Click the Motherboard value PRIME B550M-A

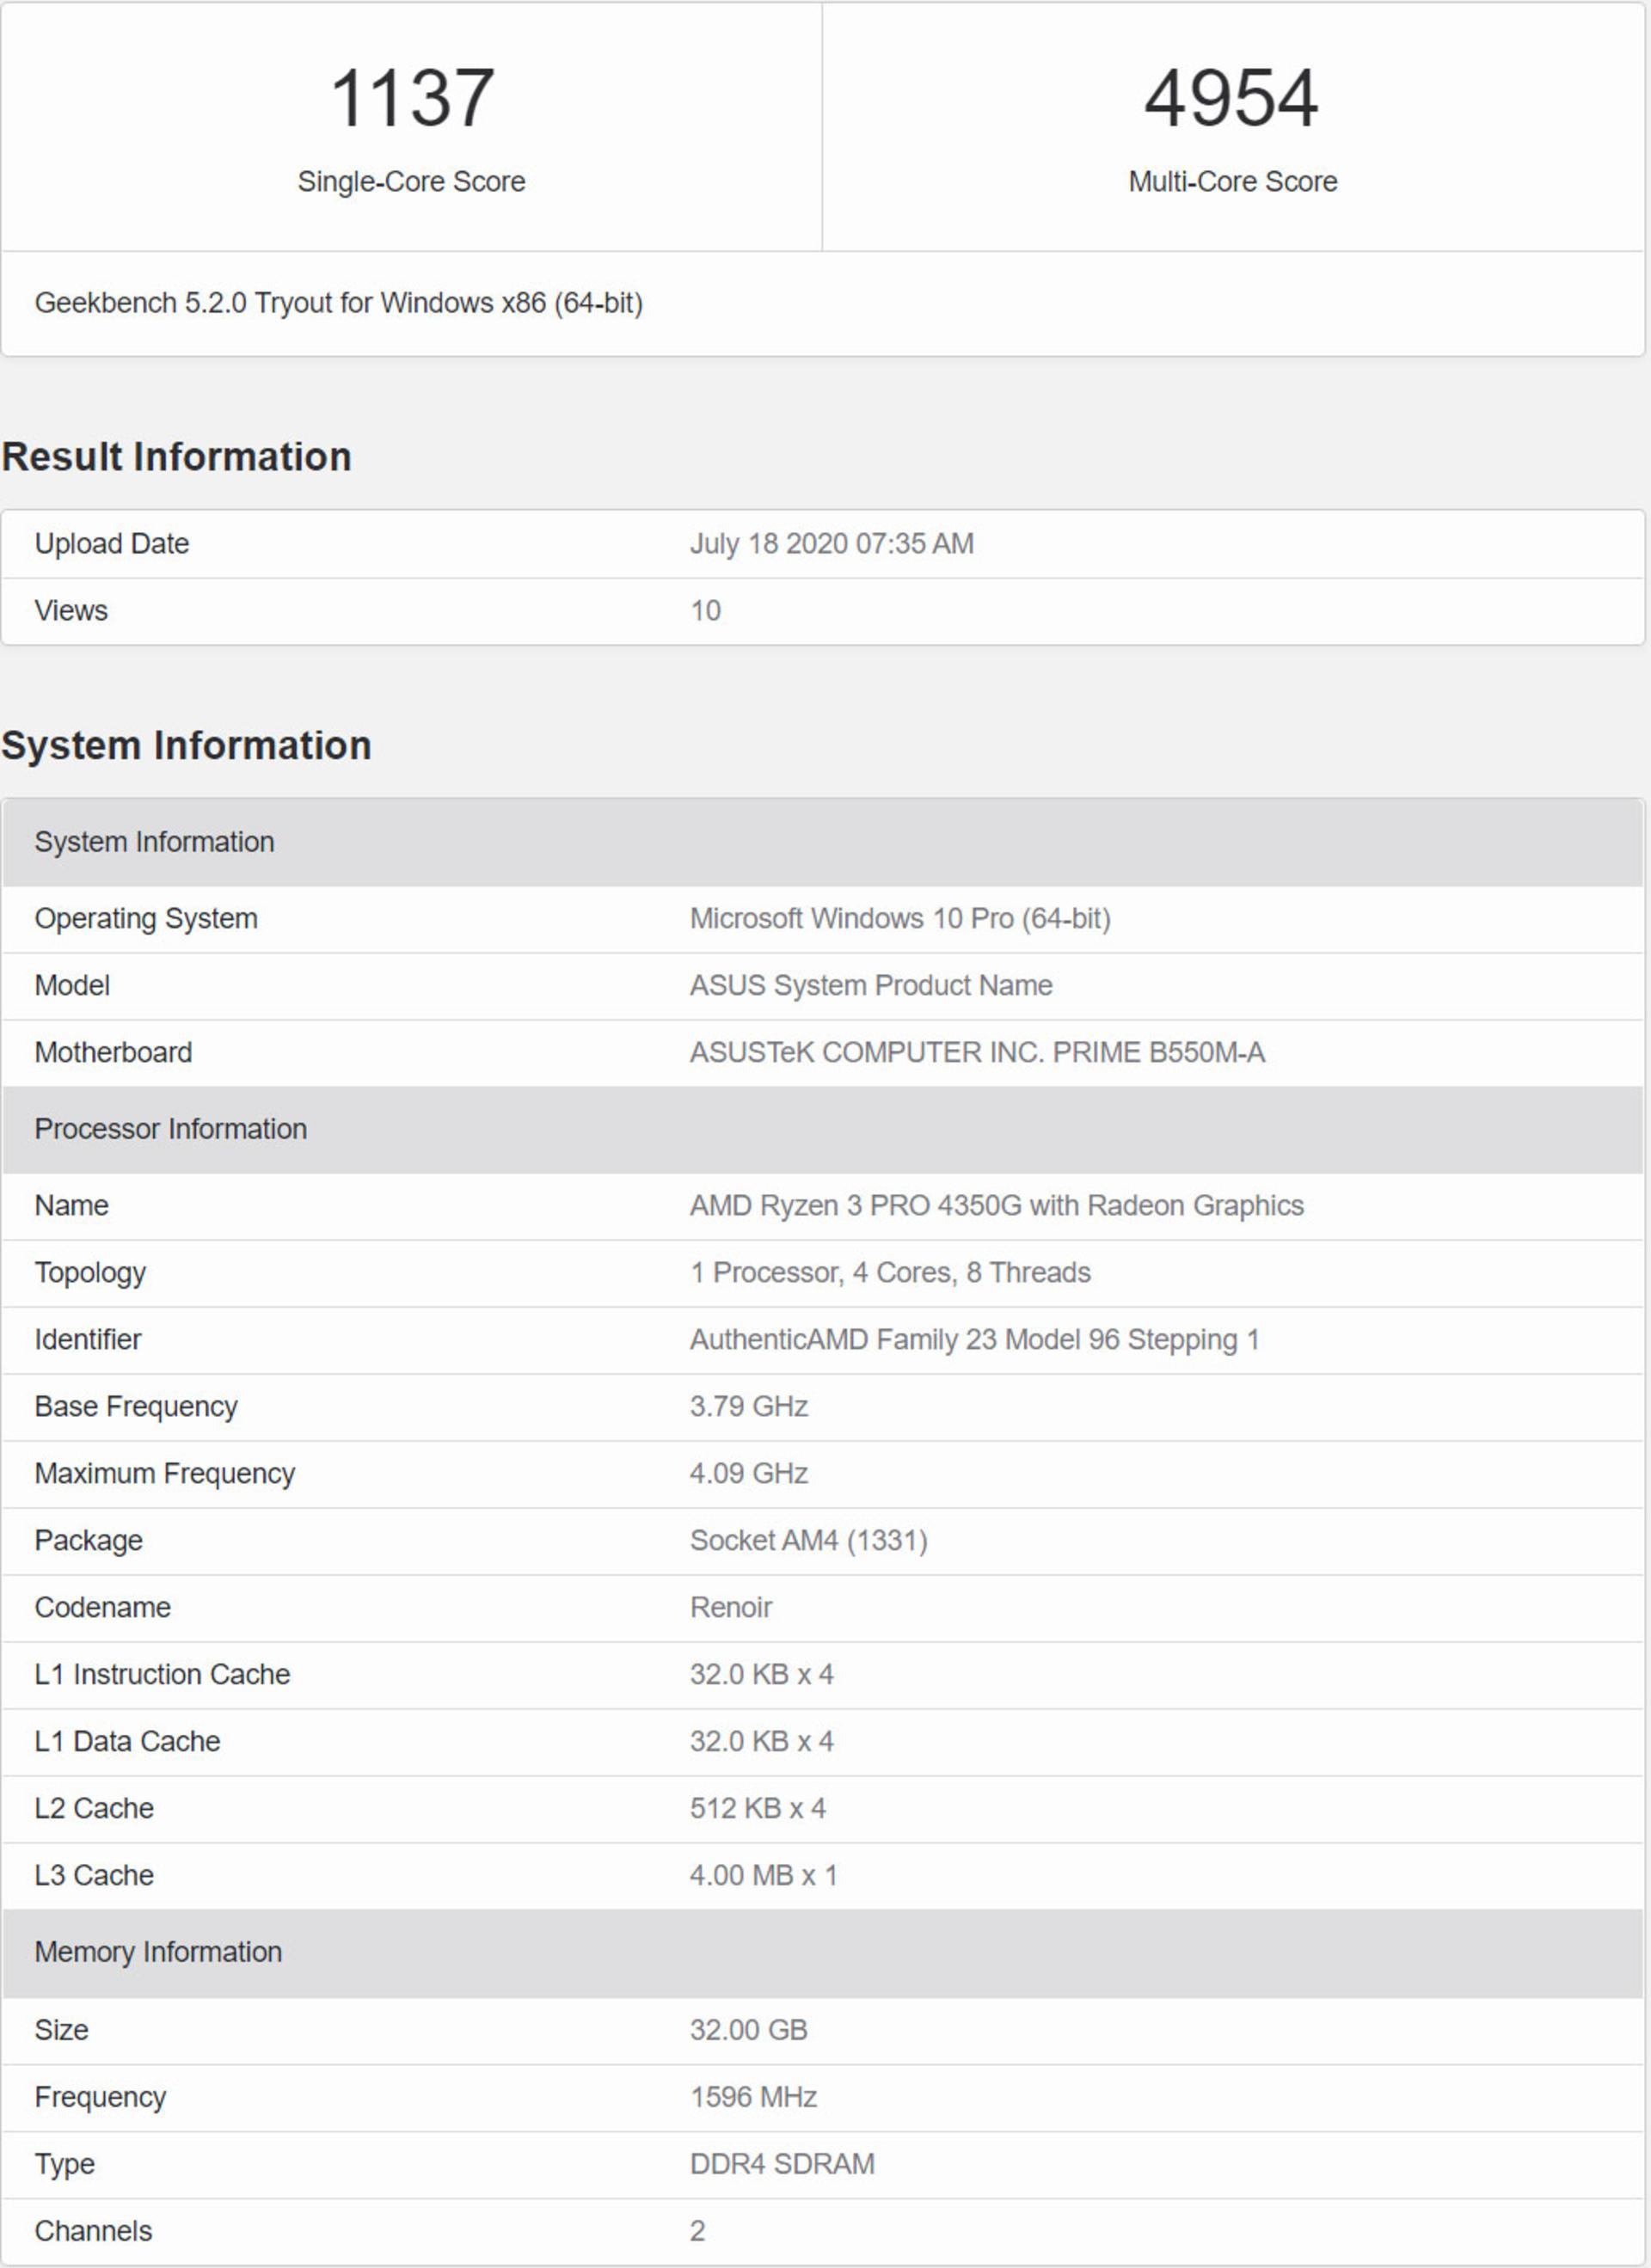point(977,1053)
